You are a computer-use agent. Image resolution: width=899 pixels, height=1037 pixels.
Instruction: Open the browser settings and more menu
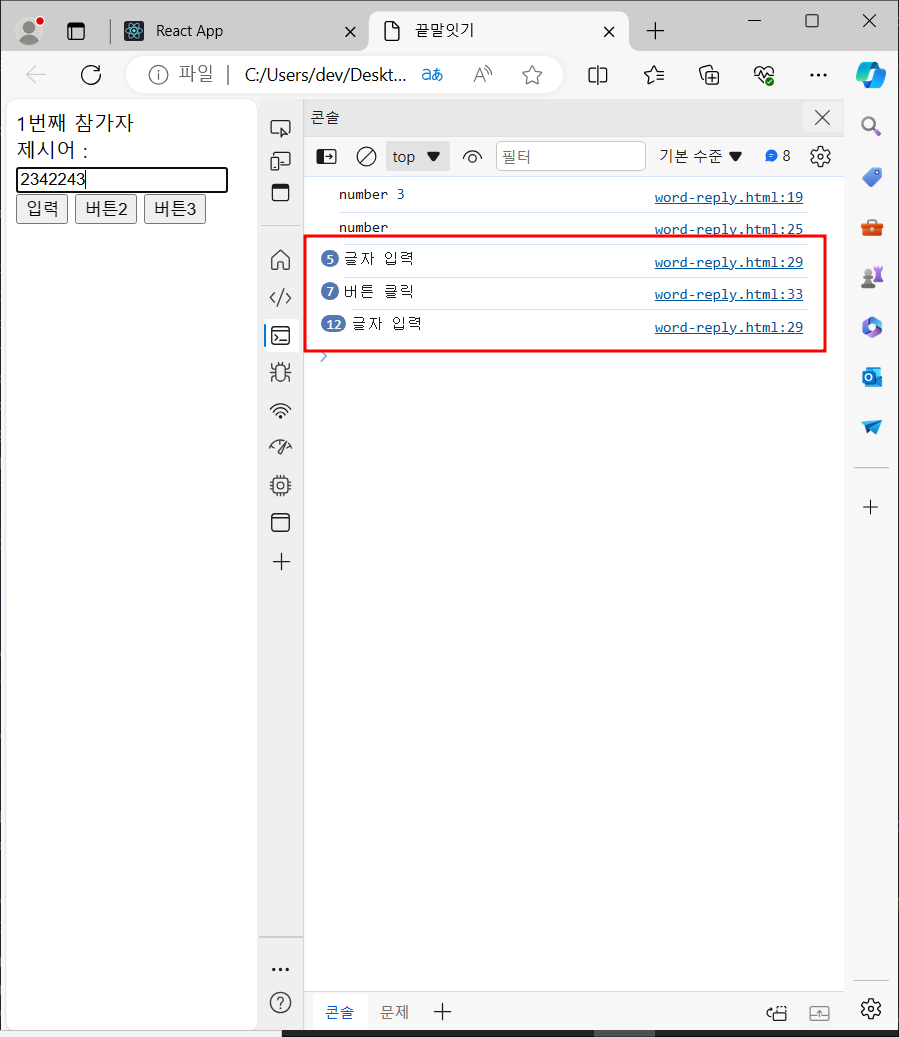click(818, 75)
